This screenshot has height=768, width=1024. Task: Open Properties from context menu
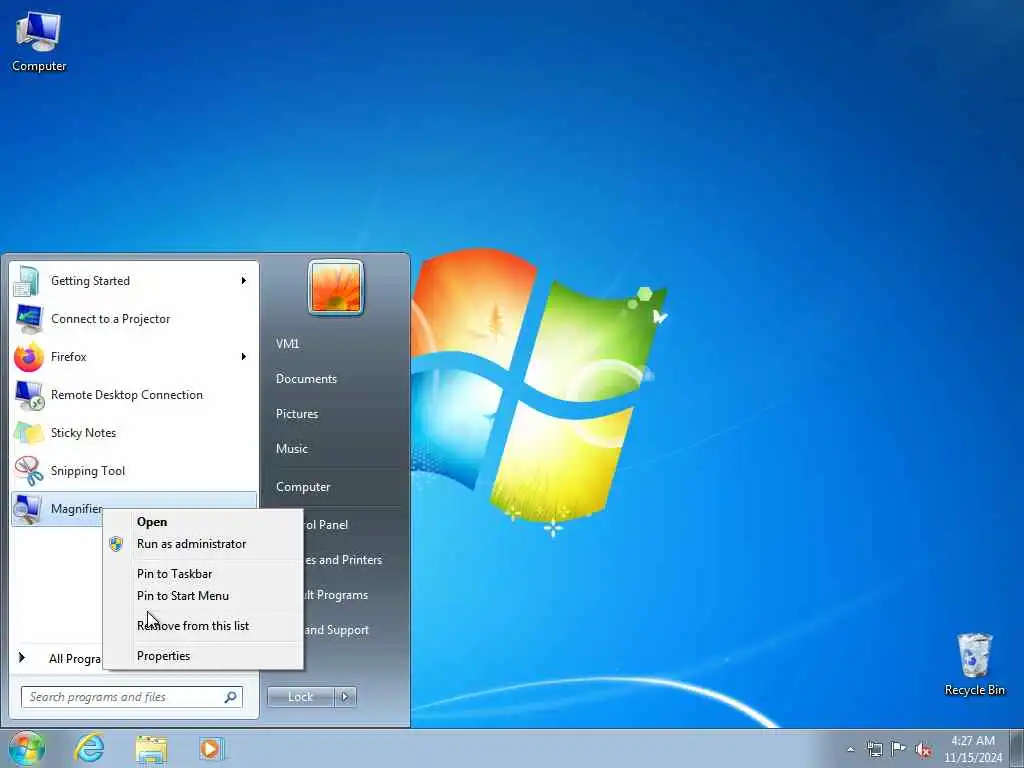(163, 656)
